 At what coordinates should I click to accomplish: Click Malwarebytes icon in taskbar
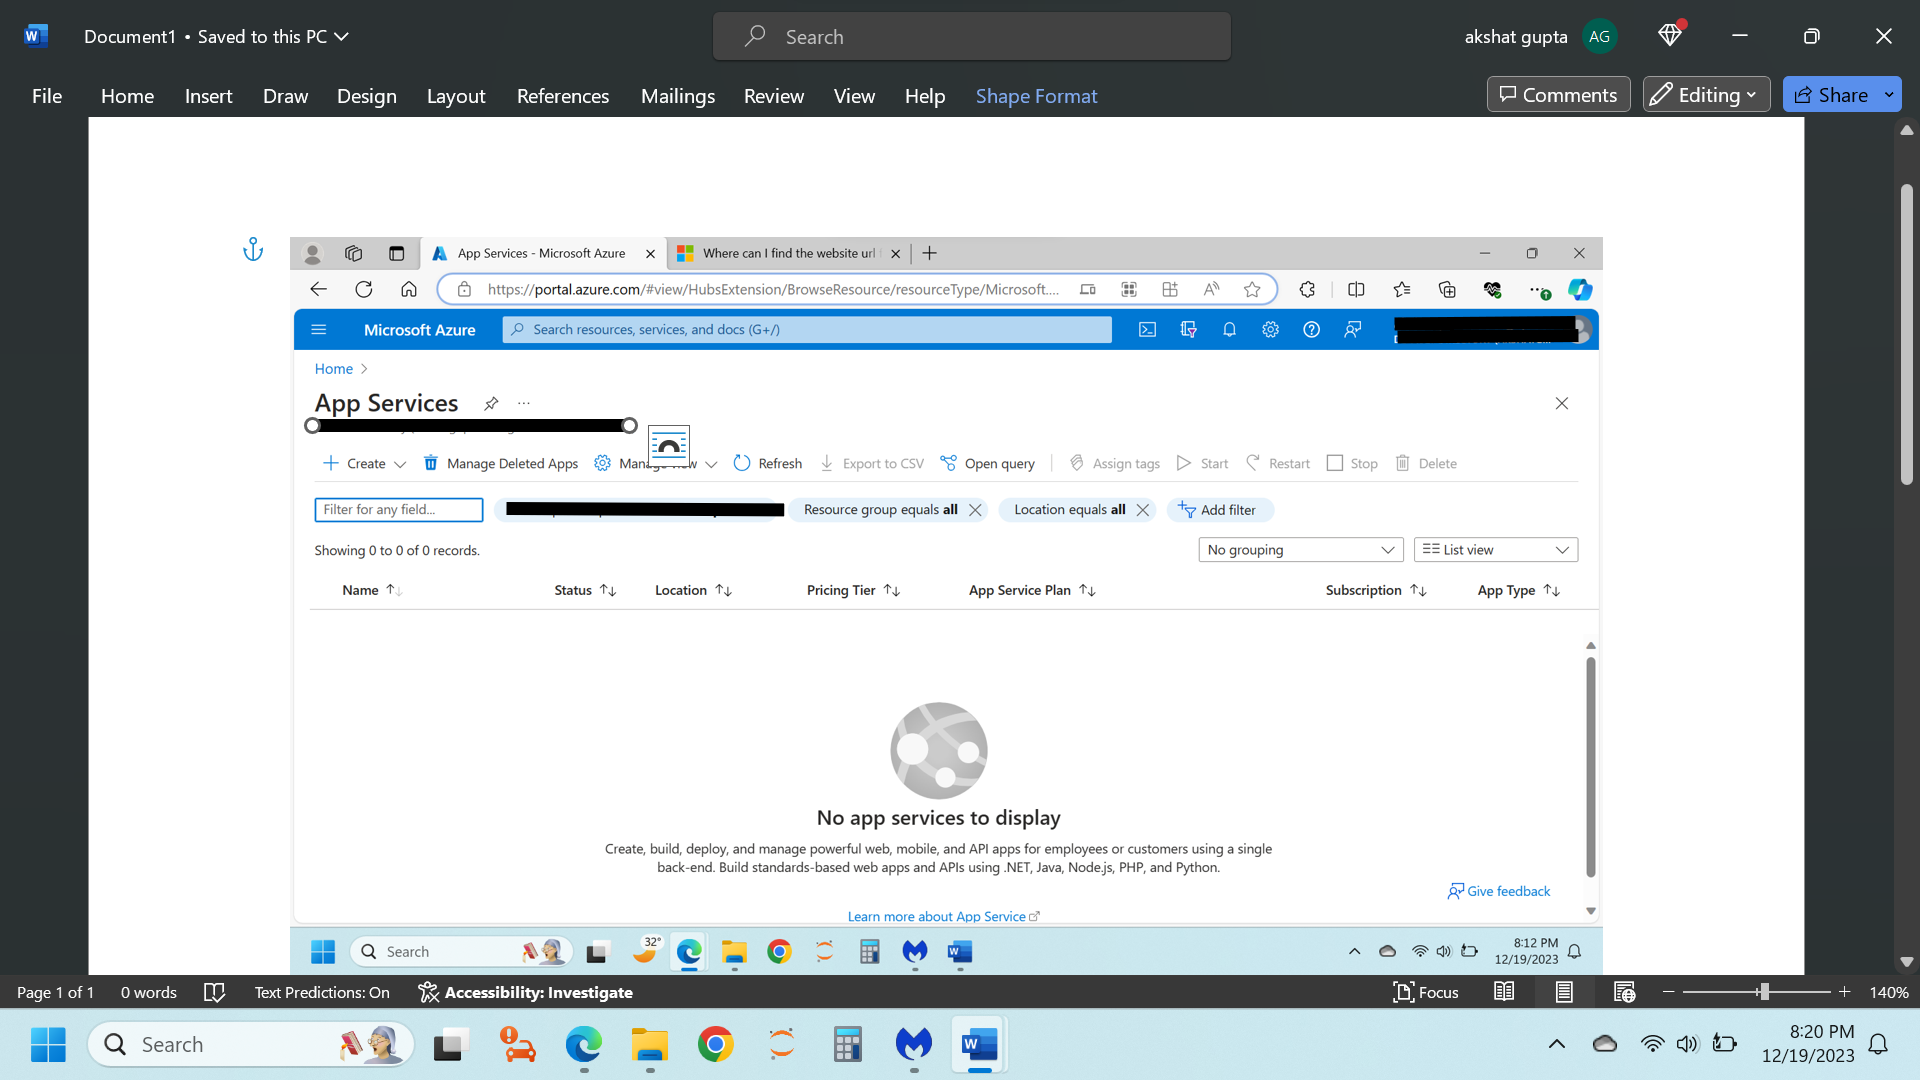tap(914, 1045)
